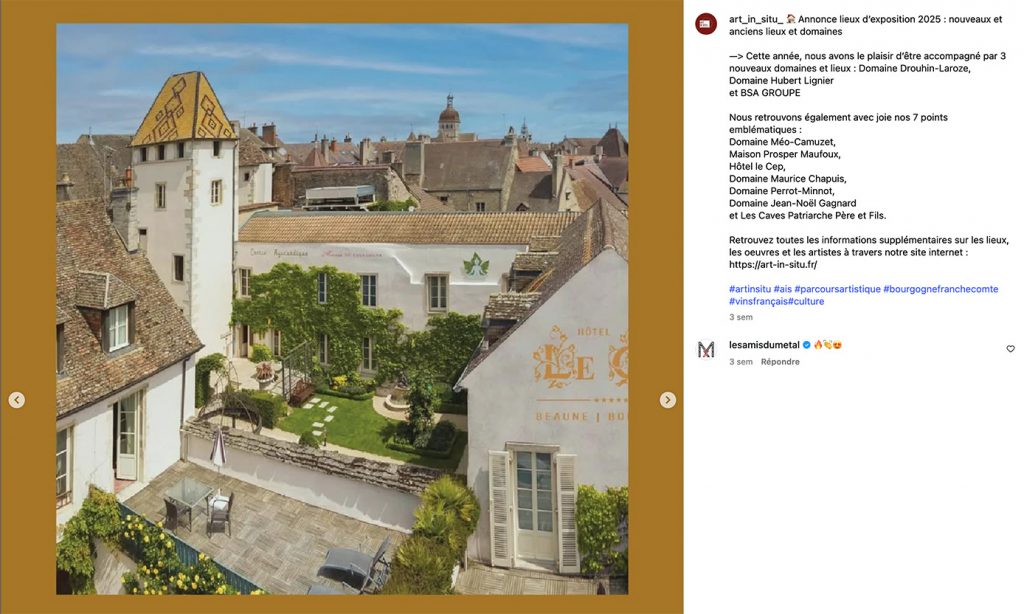The image size is (1024, 614).
Task: Go to the previous photo in carousel
Action: coord(17,400)
